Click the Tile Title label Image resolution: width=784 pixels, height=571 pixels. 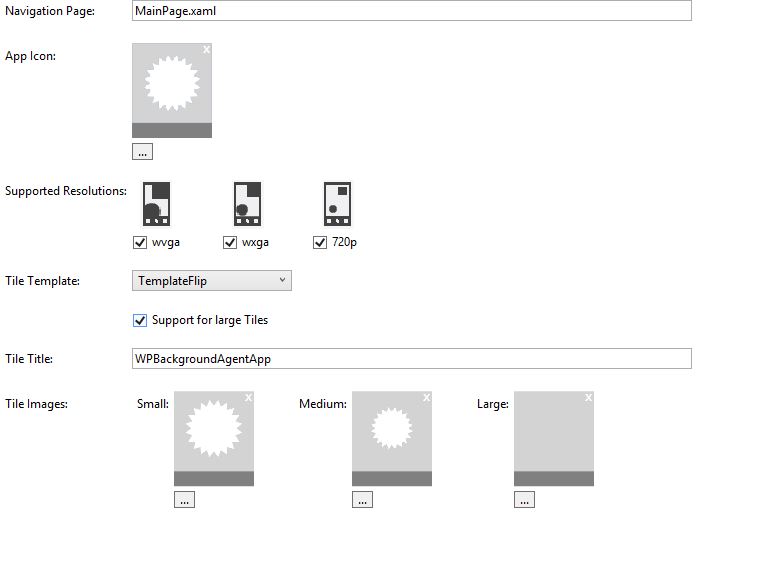pos(29,359)
